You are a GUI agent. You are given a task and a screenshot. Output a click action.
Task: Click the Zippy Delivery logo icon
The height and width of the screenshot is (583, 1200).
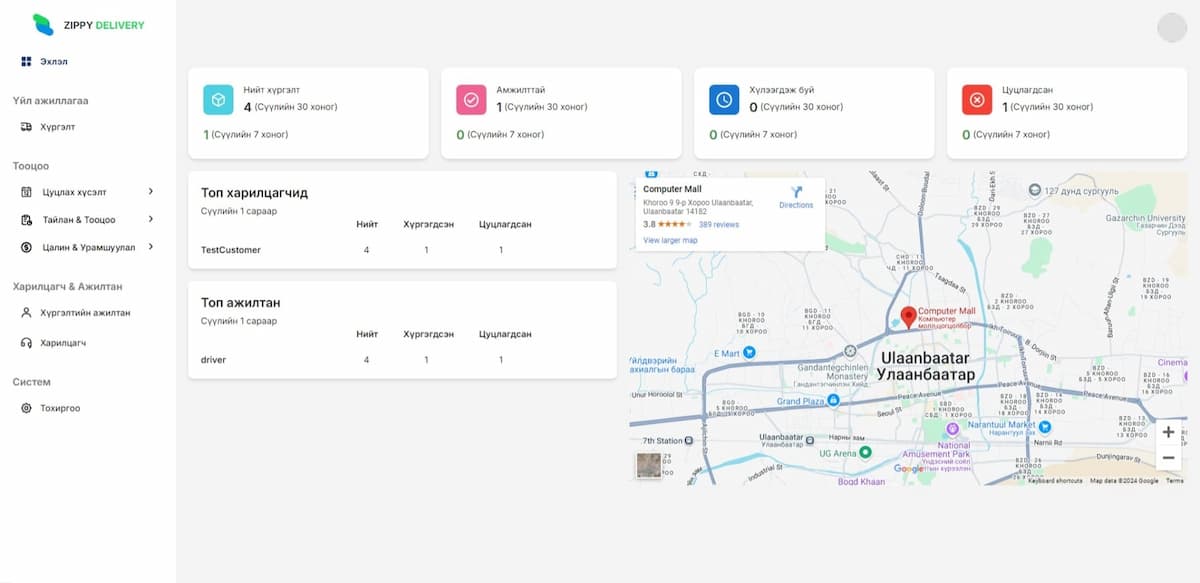[43, 25]
